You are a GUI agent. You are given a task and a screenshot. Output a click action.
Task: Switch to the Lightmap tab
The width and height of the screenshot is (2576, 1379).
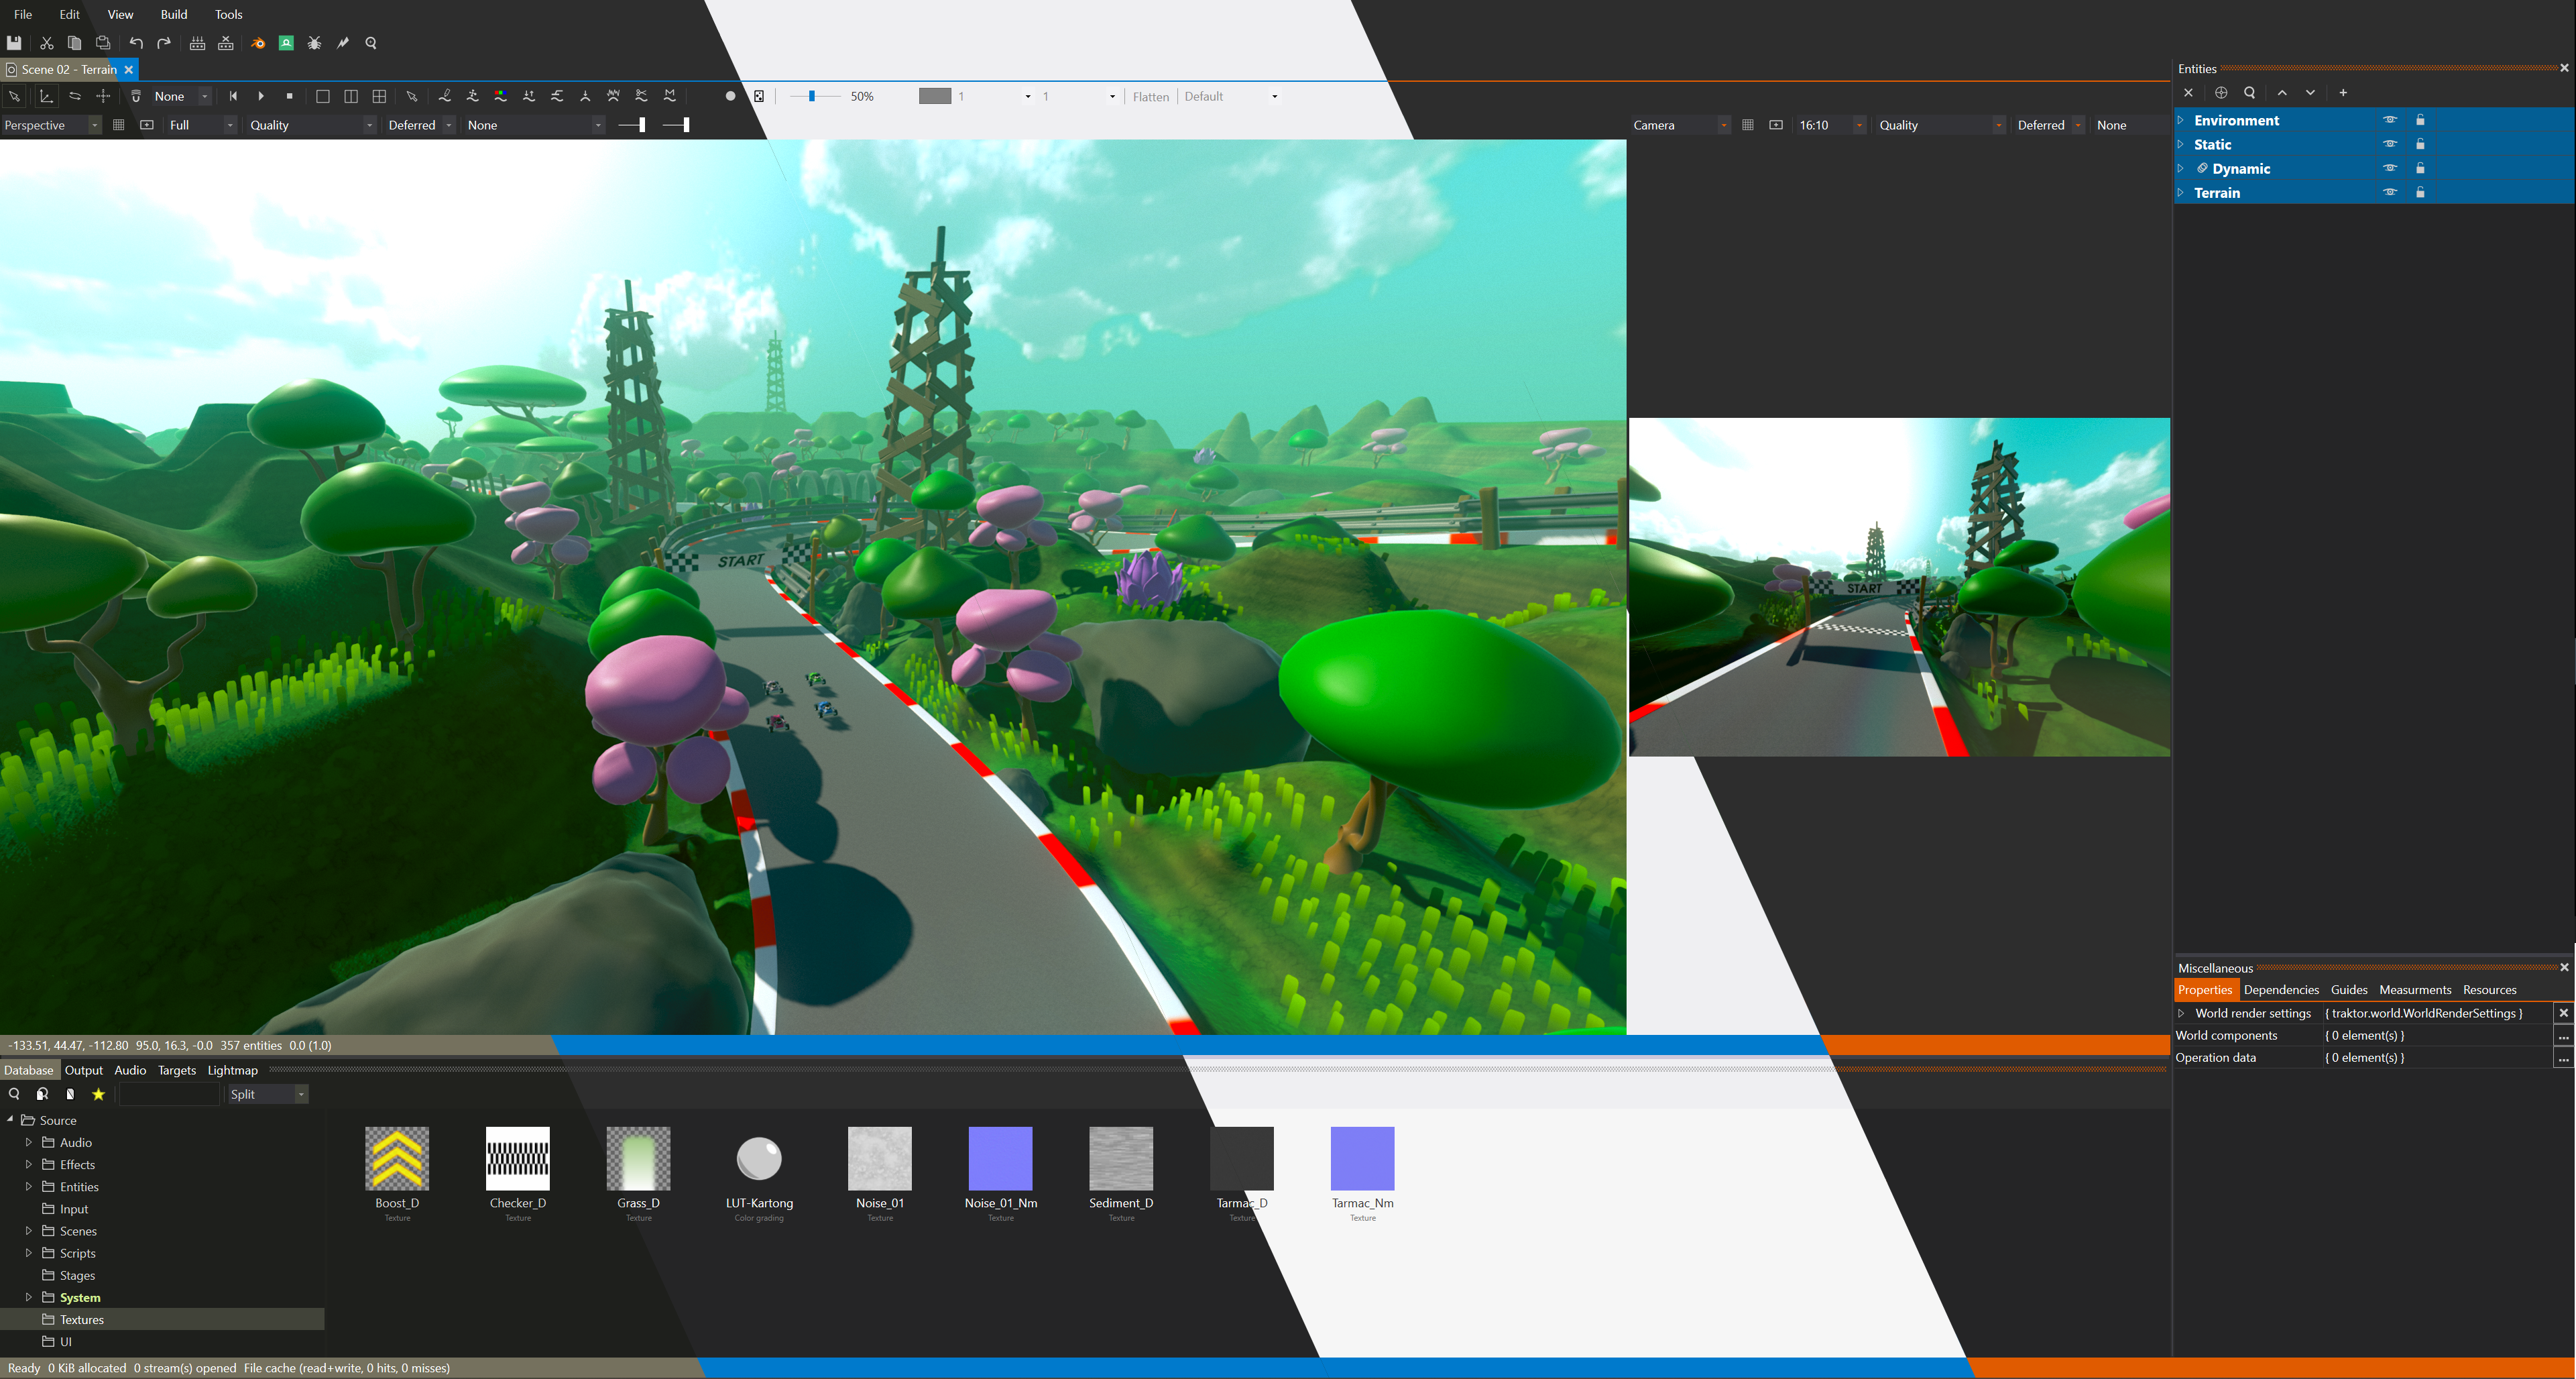tap(232, 1070)
